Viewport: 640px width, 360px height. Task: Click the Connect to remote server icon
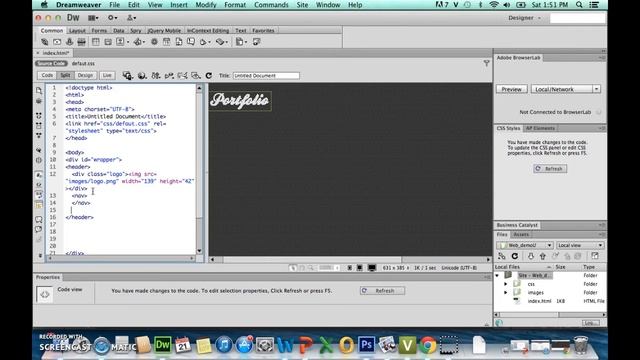(x=502, y=256)
